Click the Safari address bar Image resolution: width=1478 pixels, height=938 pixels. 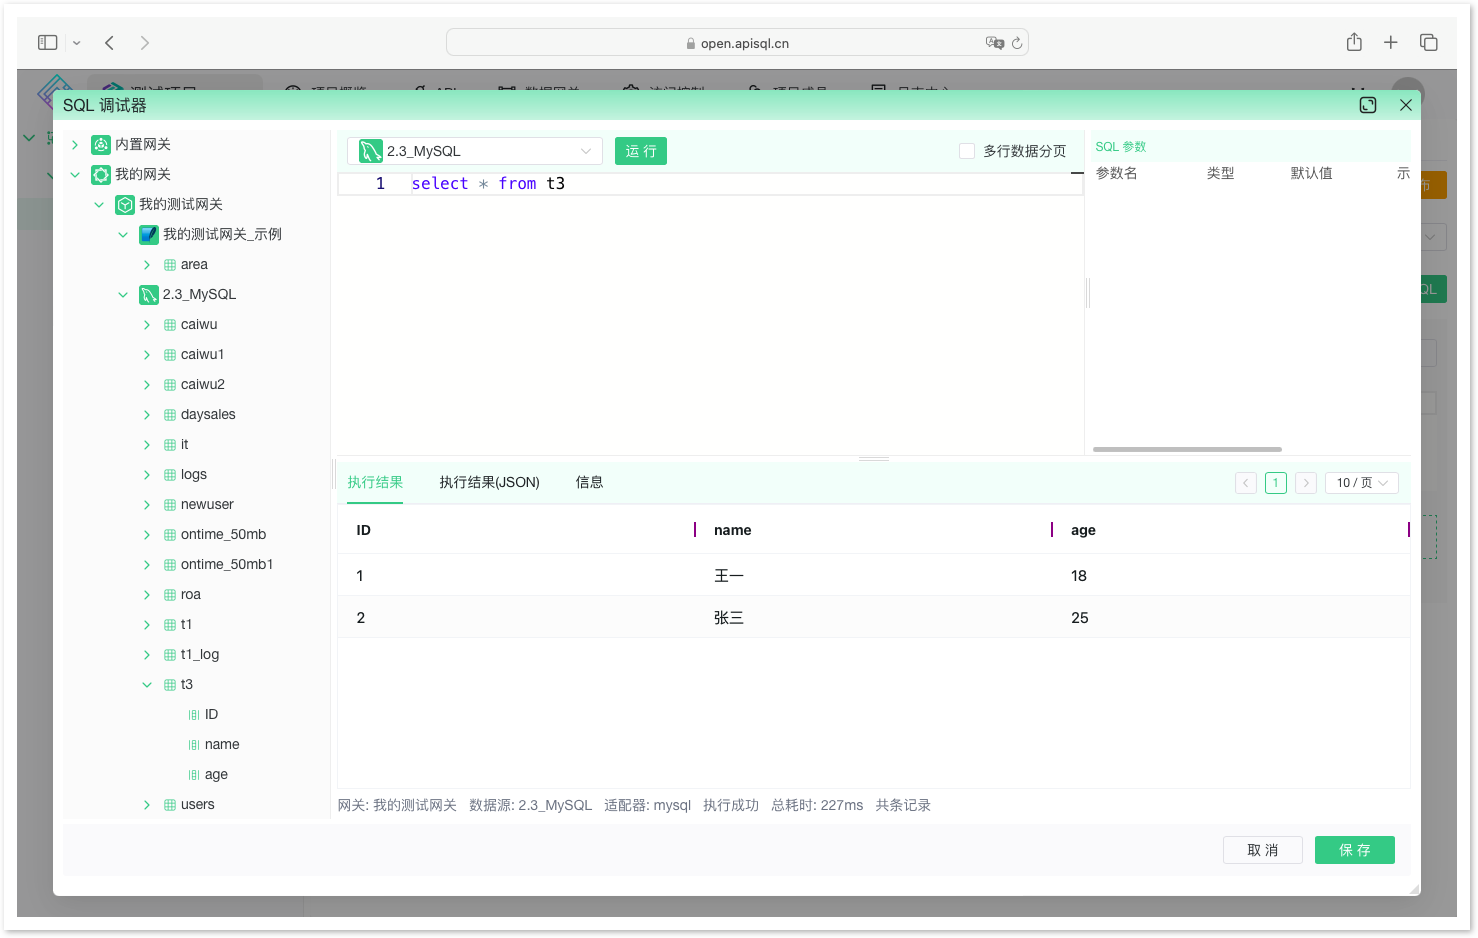point(737,43)
